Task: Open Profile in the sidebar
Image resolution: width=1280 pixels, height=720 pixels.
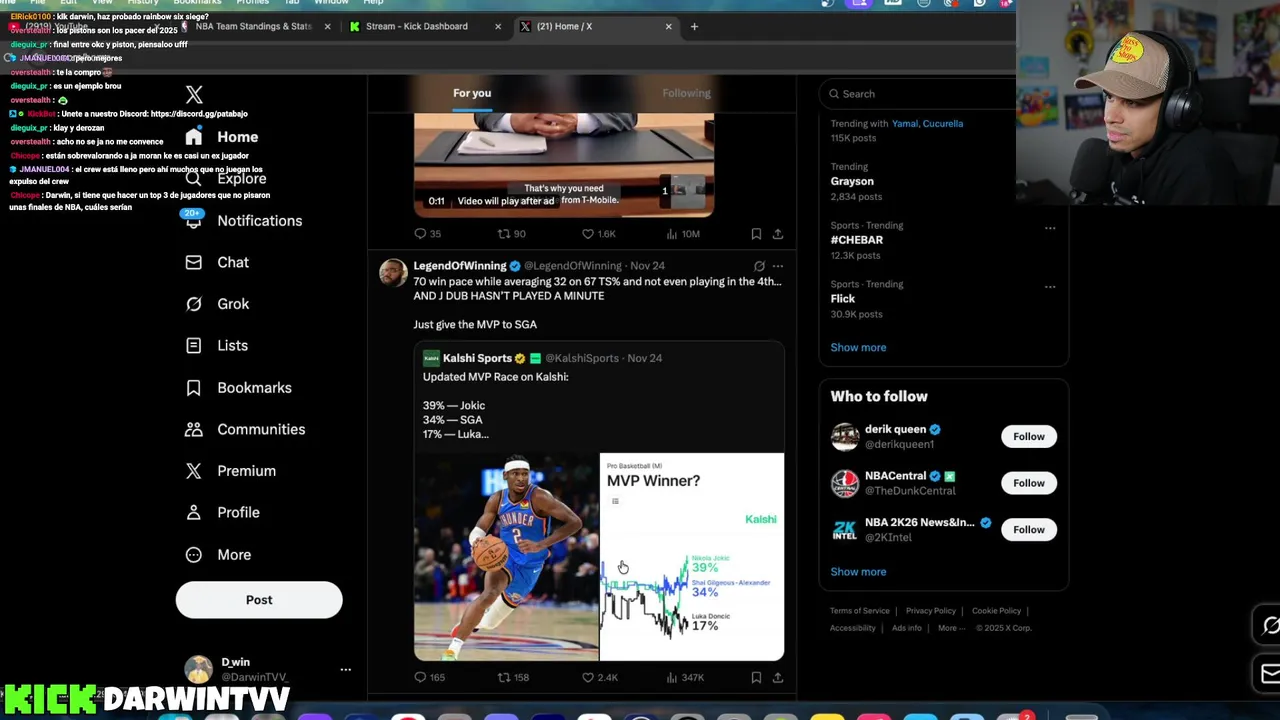Action: (222, 513)
